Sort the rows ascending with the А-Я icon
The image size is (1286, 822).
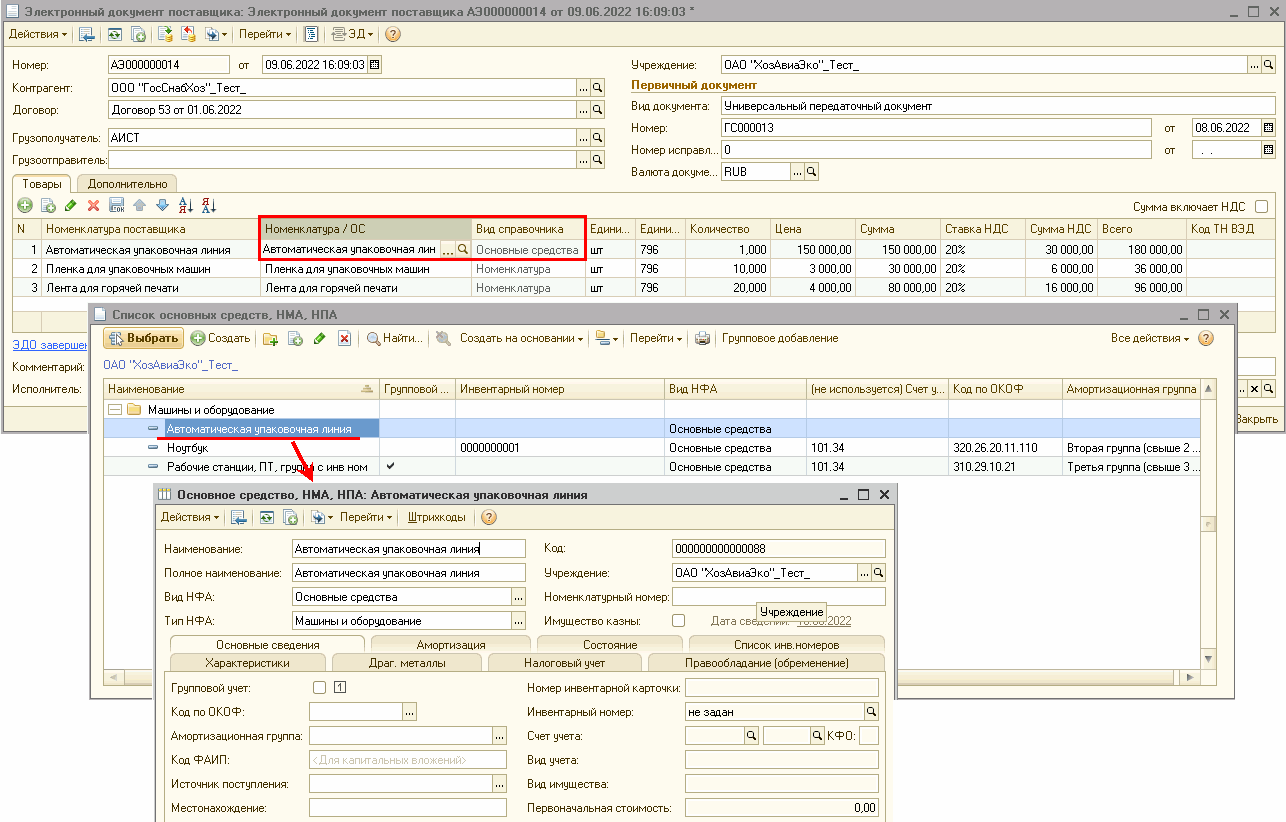186,205
